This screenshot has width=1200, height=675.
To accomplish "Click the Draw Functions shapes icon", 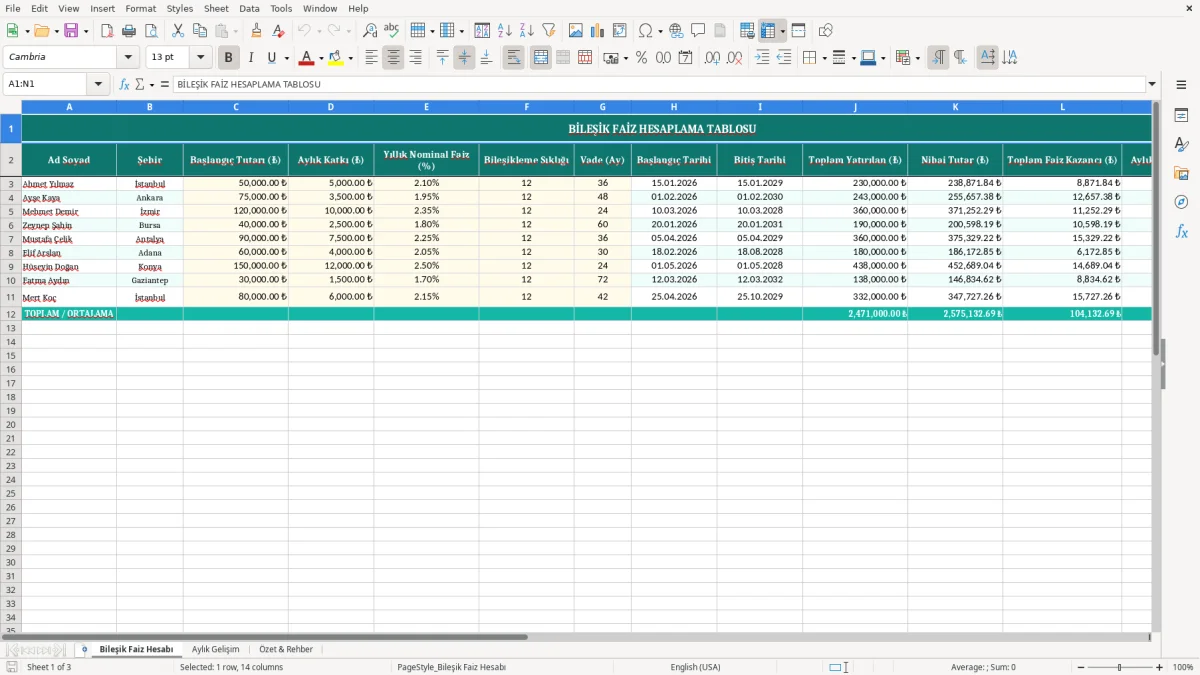I will (x=825, y=31).
